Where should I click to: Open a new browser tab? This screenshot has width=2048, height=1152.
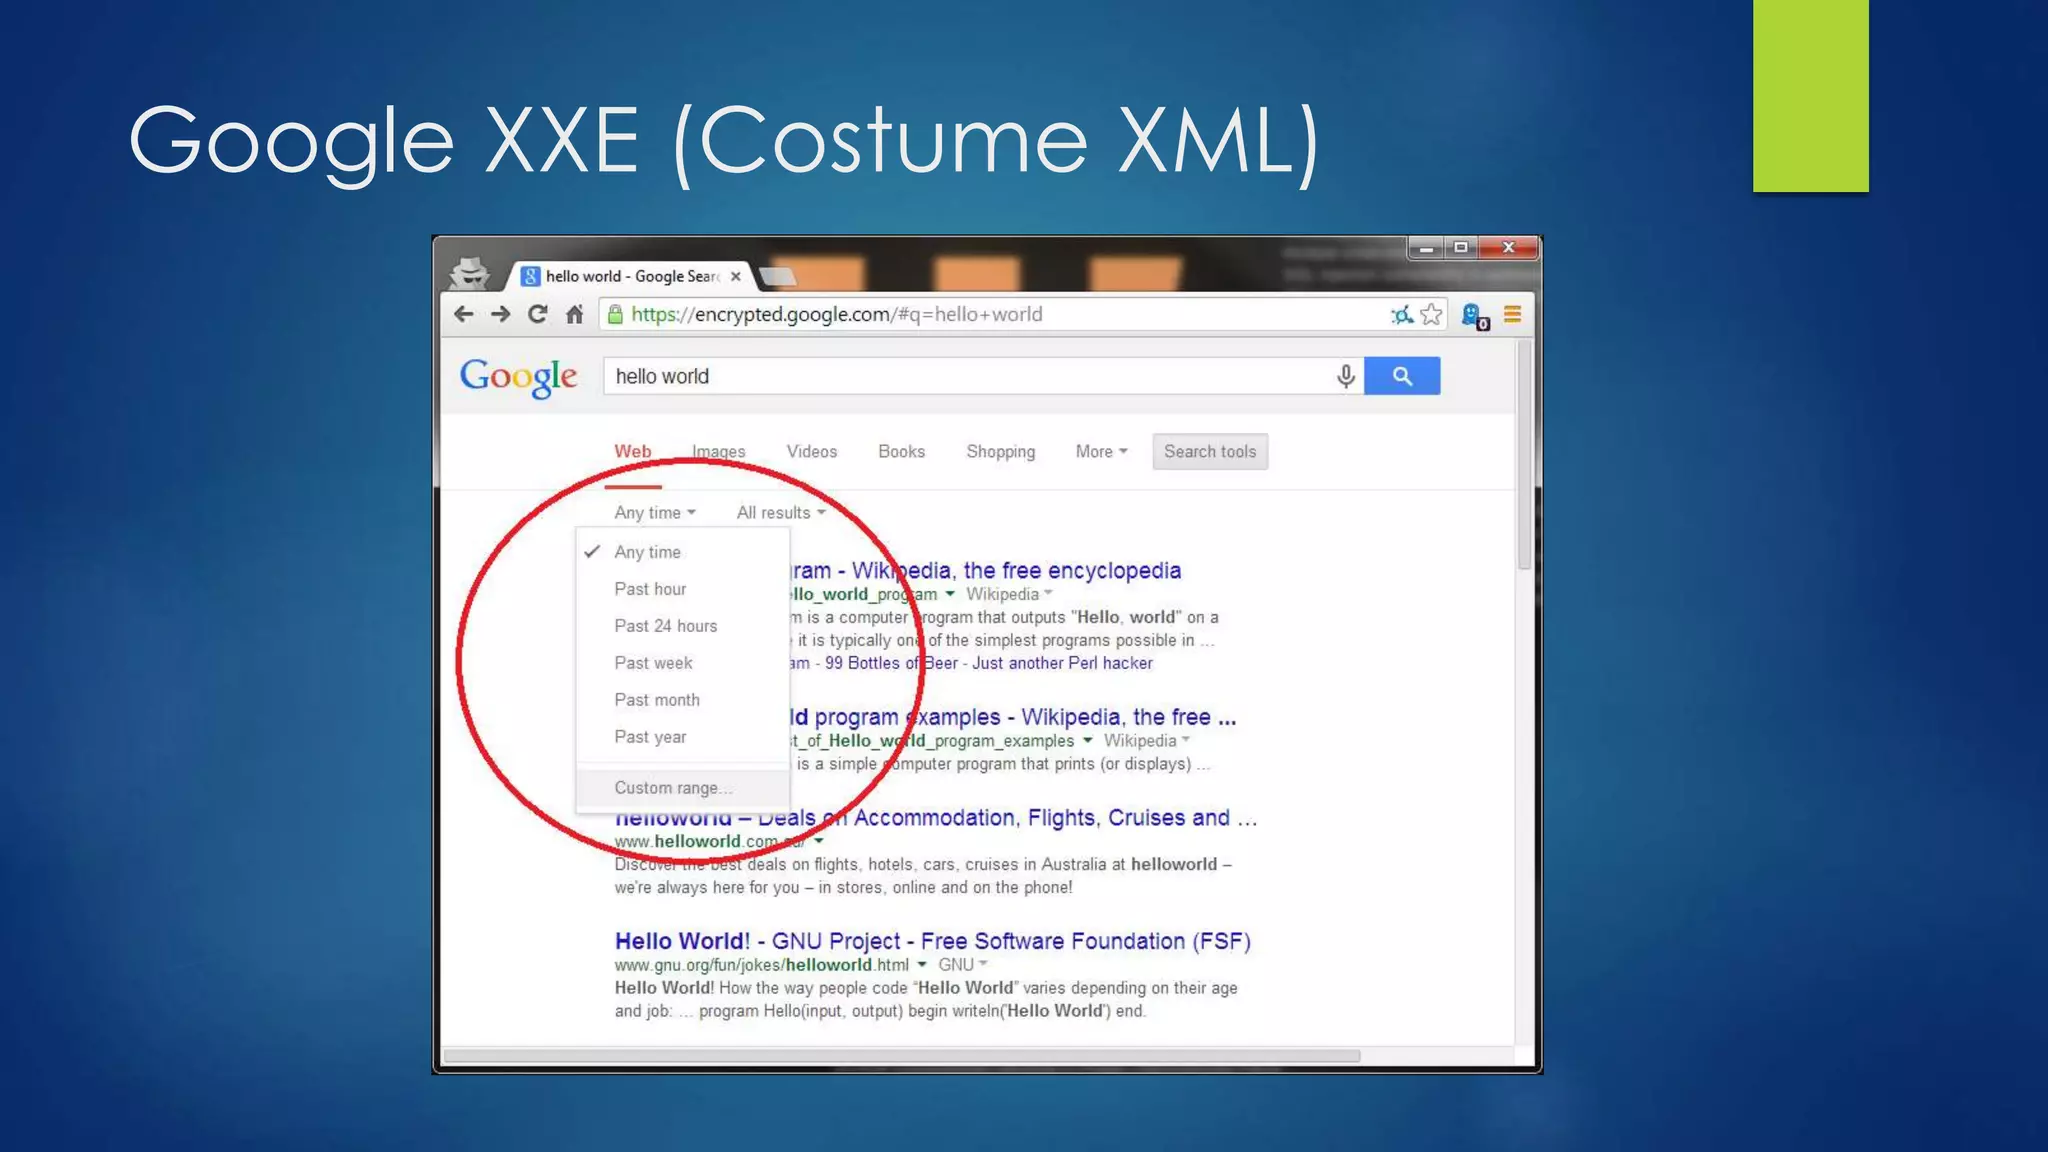coord(777,276)
